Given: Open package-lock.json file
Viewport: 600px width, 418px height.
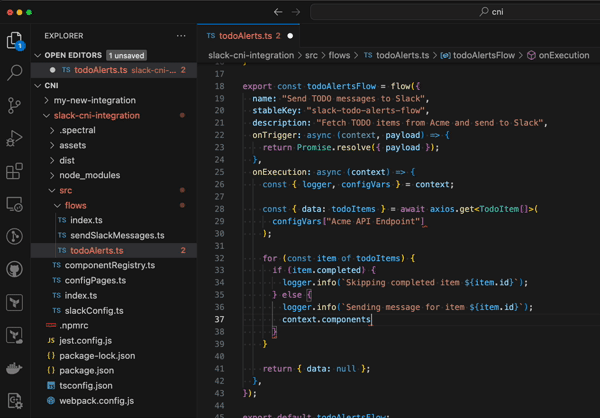Looking at the screenshot, I should pyautogui.click(x=114, y=356).
